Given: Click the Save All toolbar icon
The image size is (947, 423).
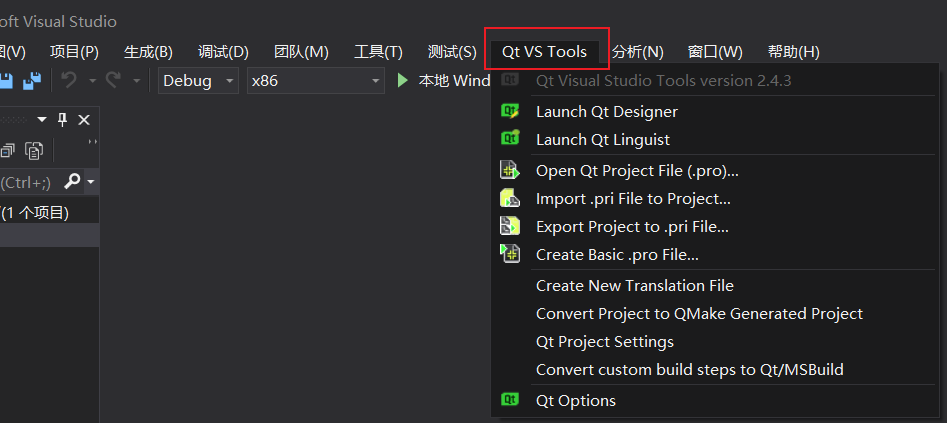Looking at the screenshot, I should (33, 80).
